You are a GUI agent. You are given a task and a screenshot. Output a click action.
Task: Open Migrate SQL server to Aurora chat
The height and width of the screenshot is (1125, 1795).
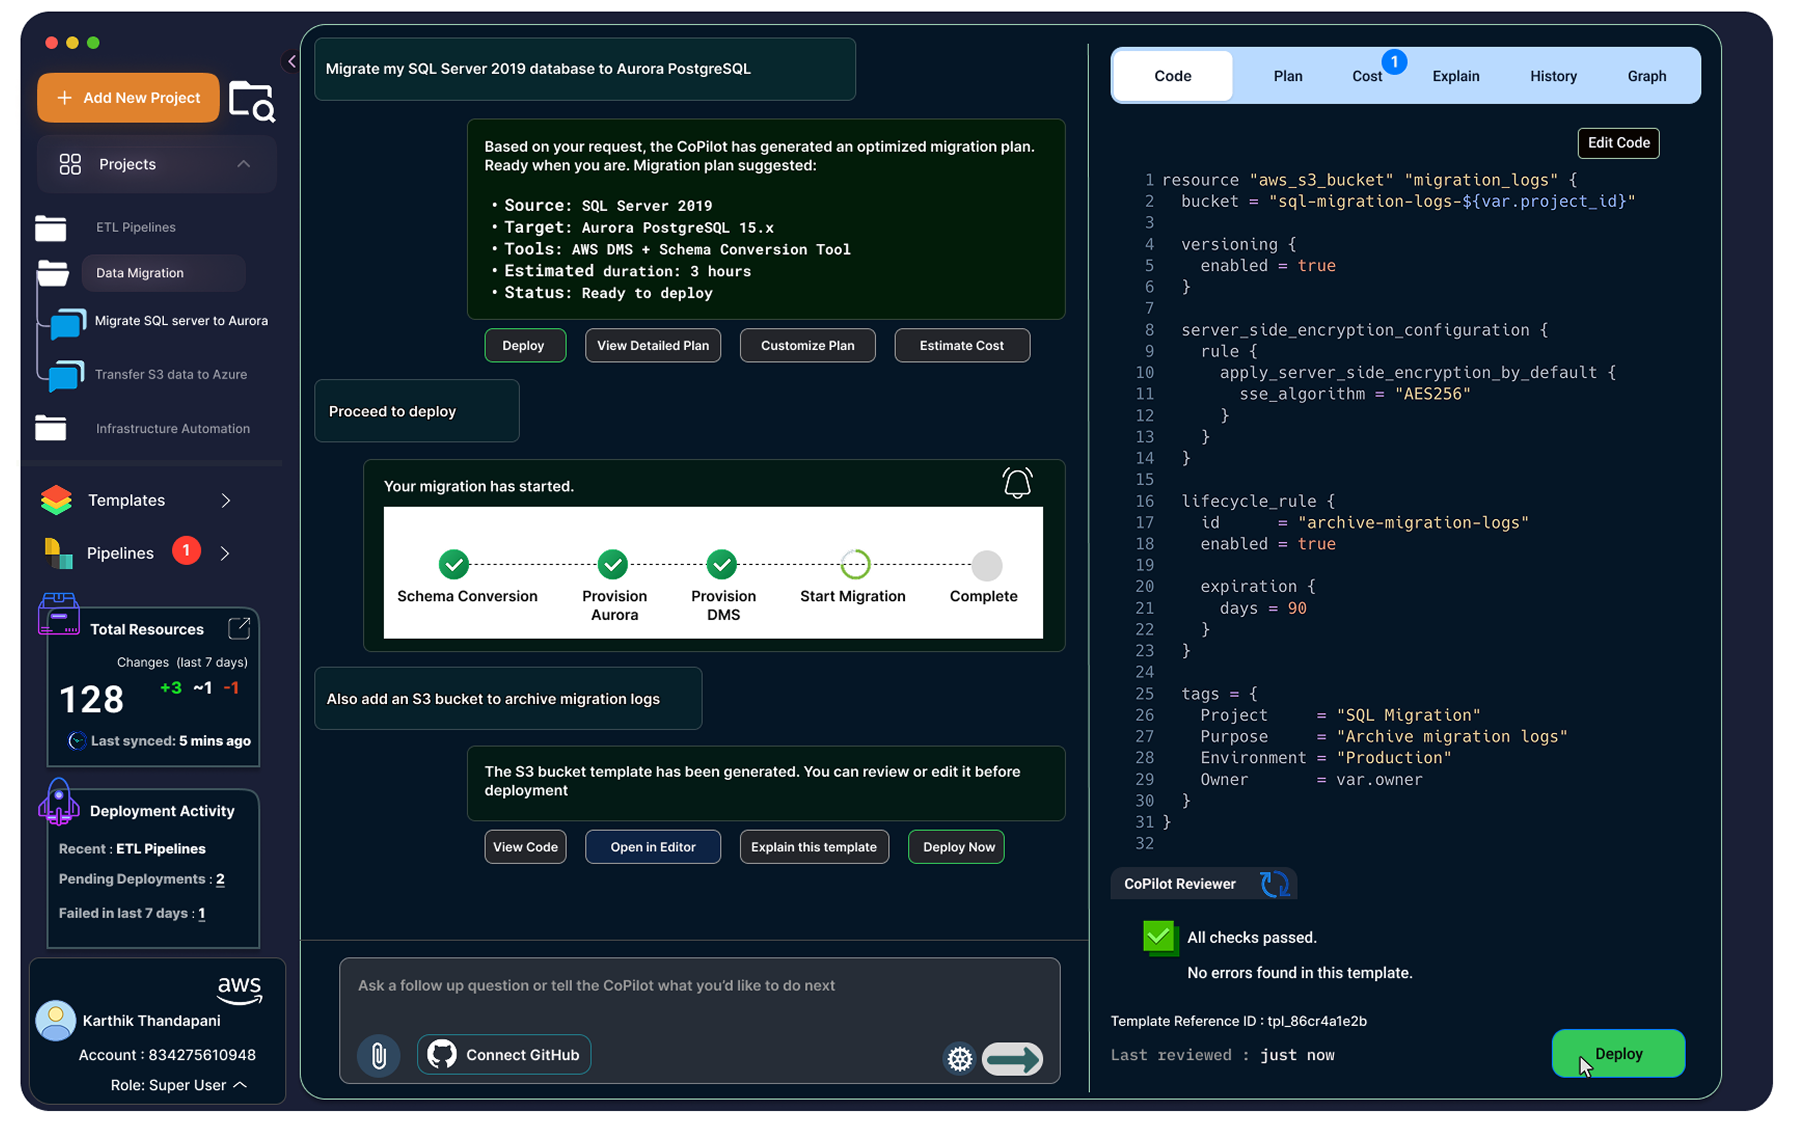pyautogui.click(x=181, y=321)
